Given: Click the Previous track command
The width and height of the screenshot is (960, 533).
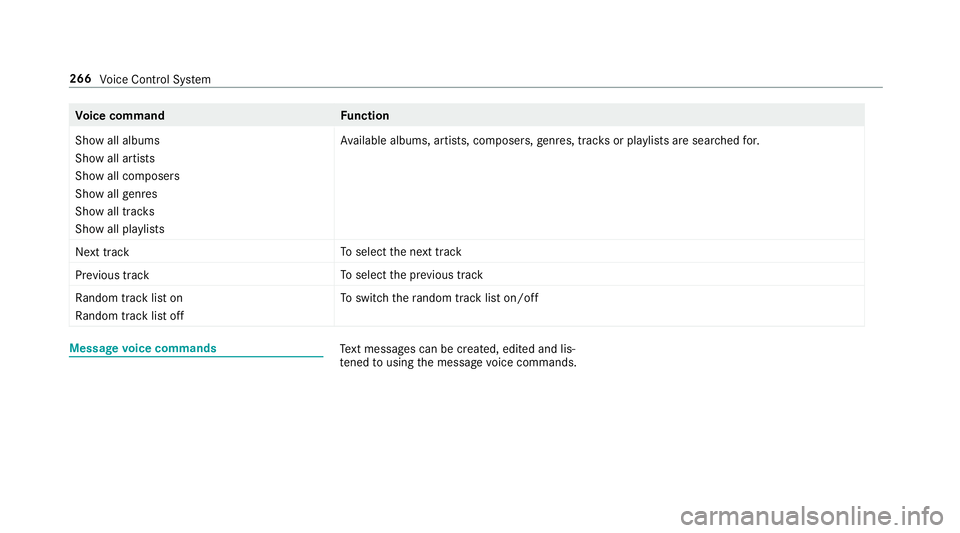Looking at the screenshot, I should 112,275.
